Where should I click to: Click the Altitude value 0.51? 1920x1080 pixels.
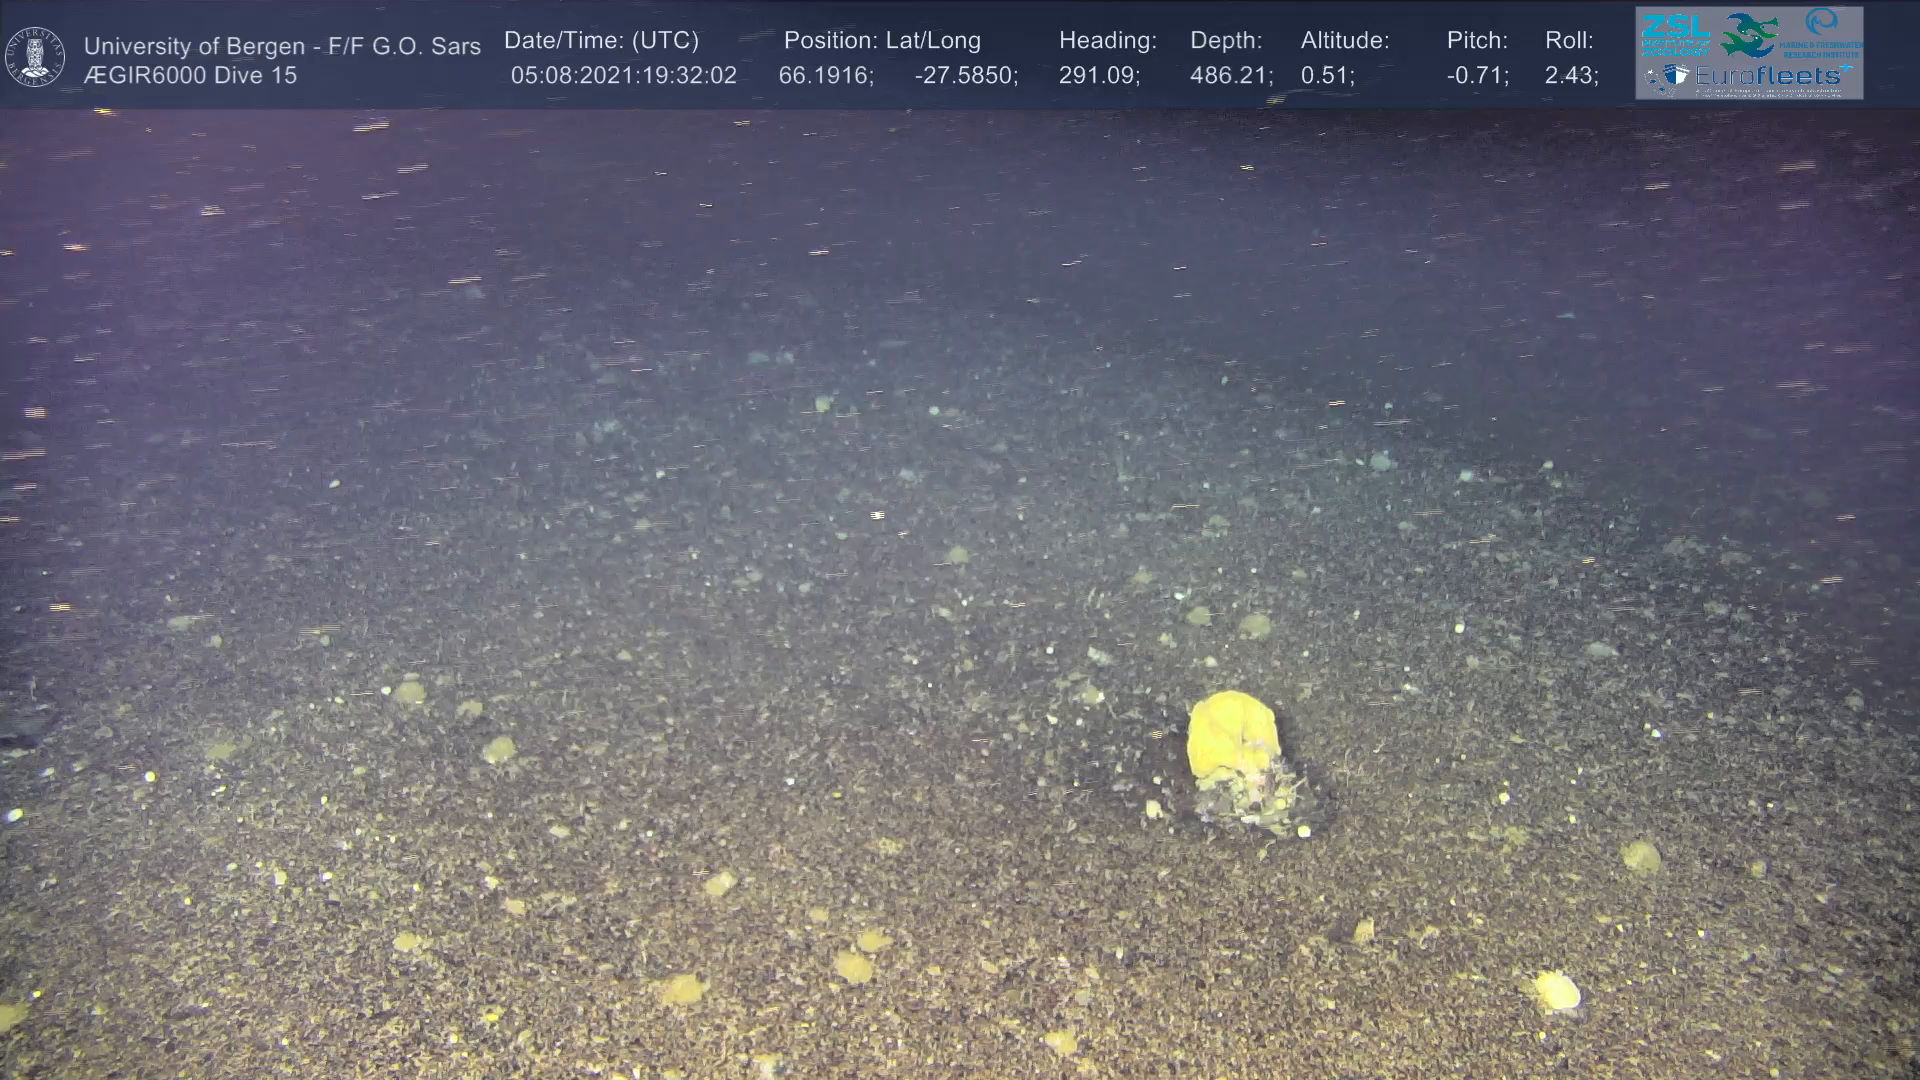(x=1326, y=76)
